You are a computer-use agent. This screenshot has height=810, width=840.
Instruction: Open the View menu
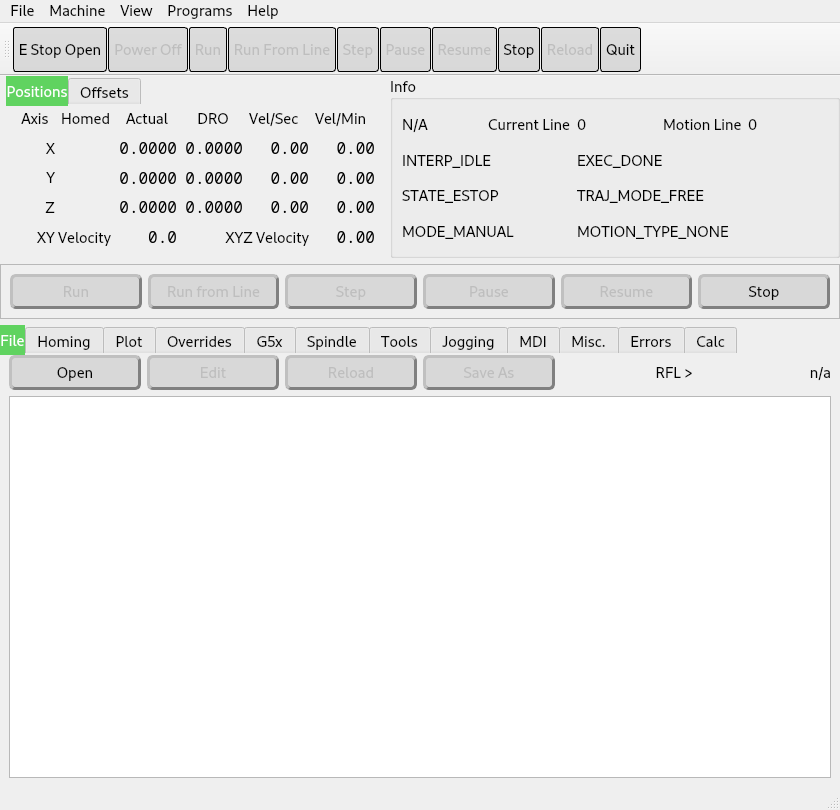136,11
